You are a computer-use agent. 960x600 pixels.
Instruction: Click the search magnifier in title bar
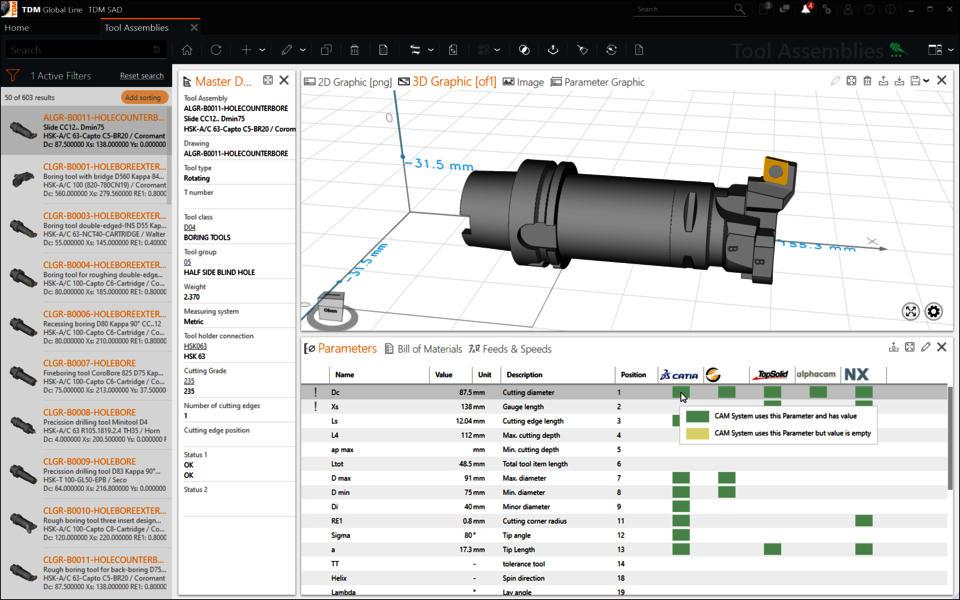pyautogui.click(x=740, y=9)
